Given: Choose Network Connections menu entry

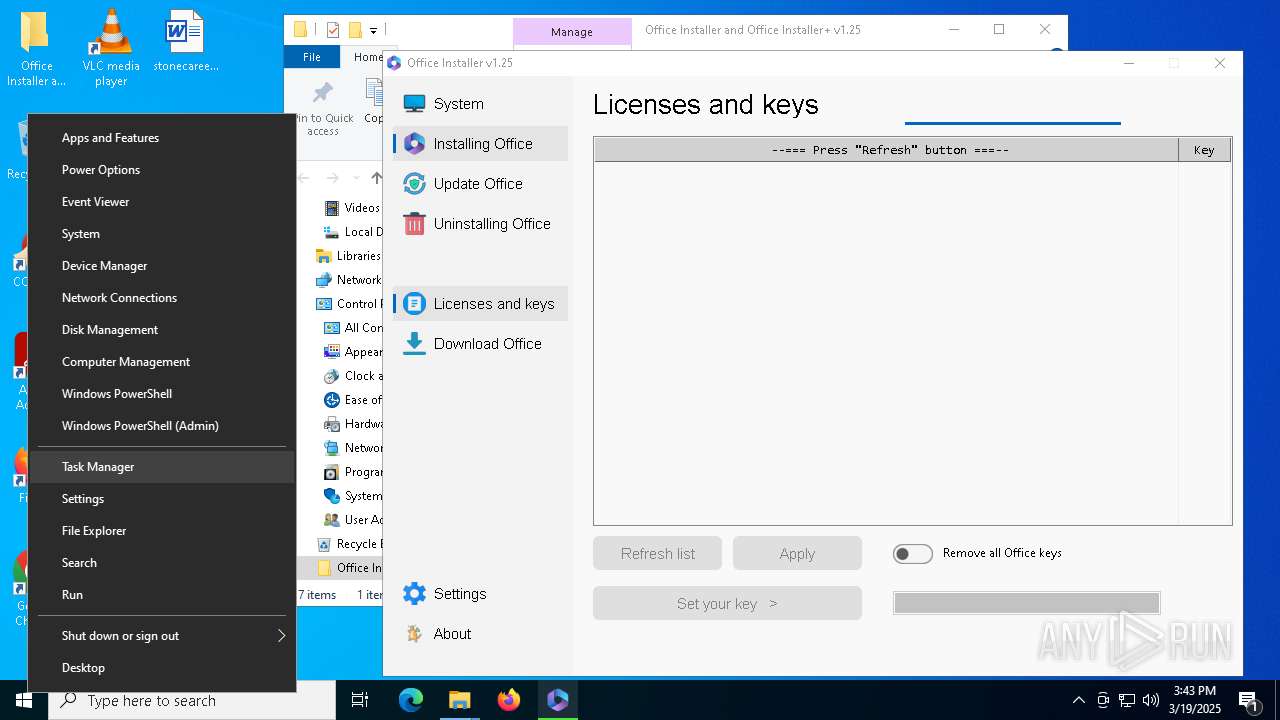Looking at the screenshot, I should click(162, 298).
